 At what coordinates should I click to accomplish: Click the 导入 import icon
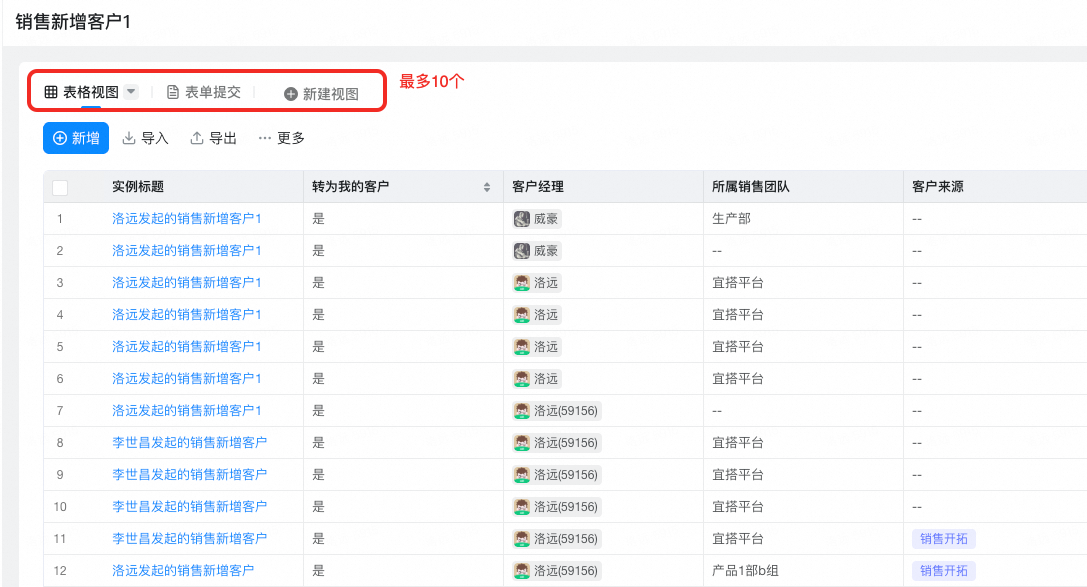(128, 138)
